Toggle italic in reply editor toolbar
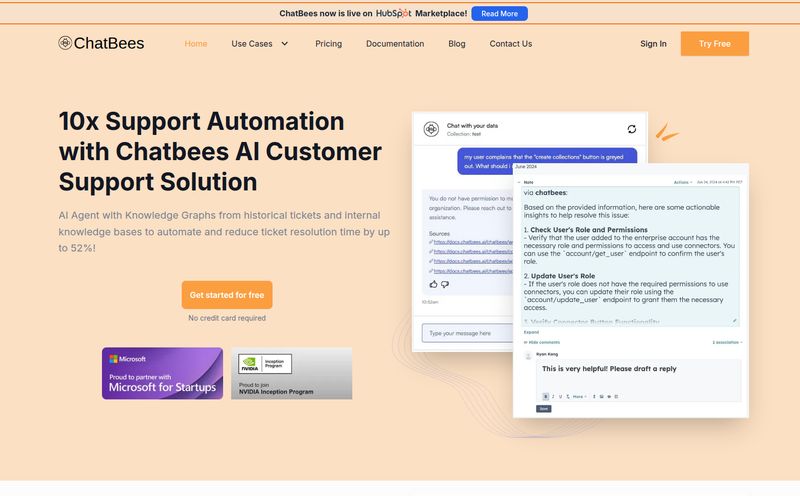800x496 pixels. [x=553, y=396]
